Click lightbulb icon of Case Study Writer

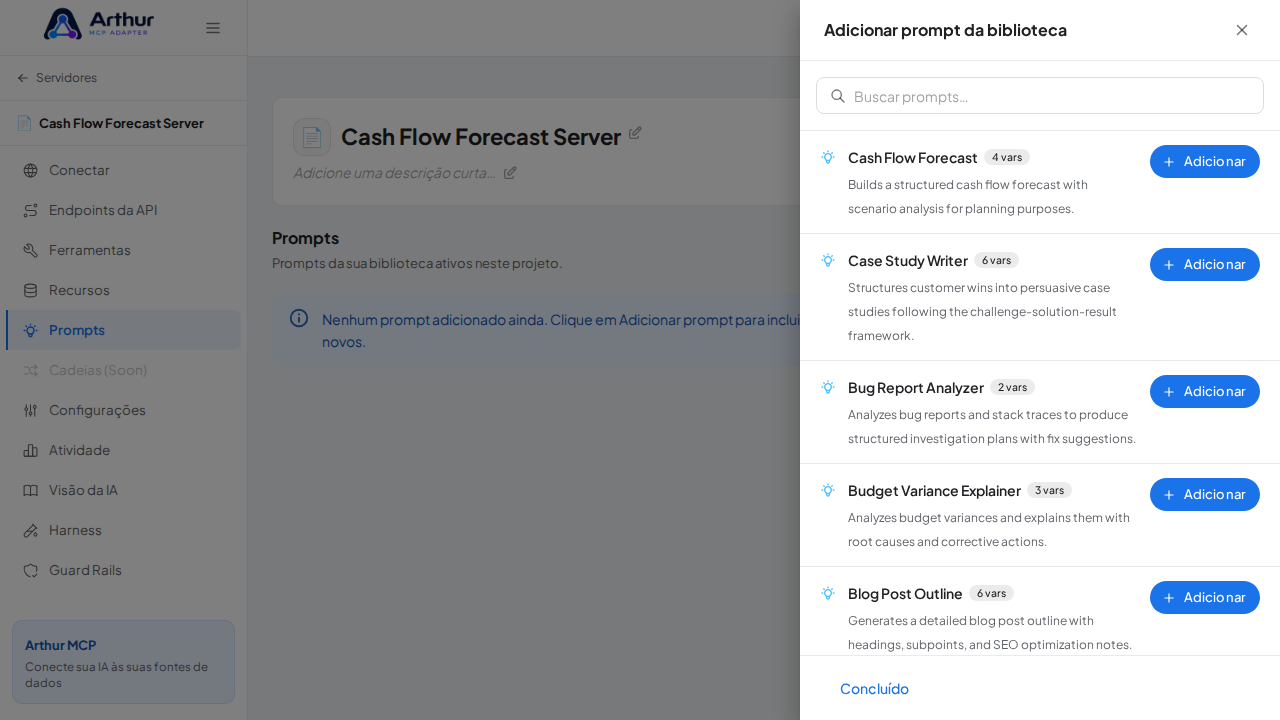pos(828,260)
